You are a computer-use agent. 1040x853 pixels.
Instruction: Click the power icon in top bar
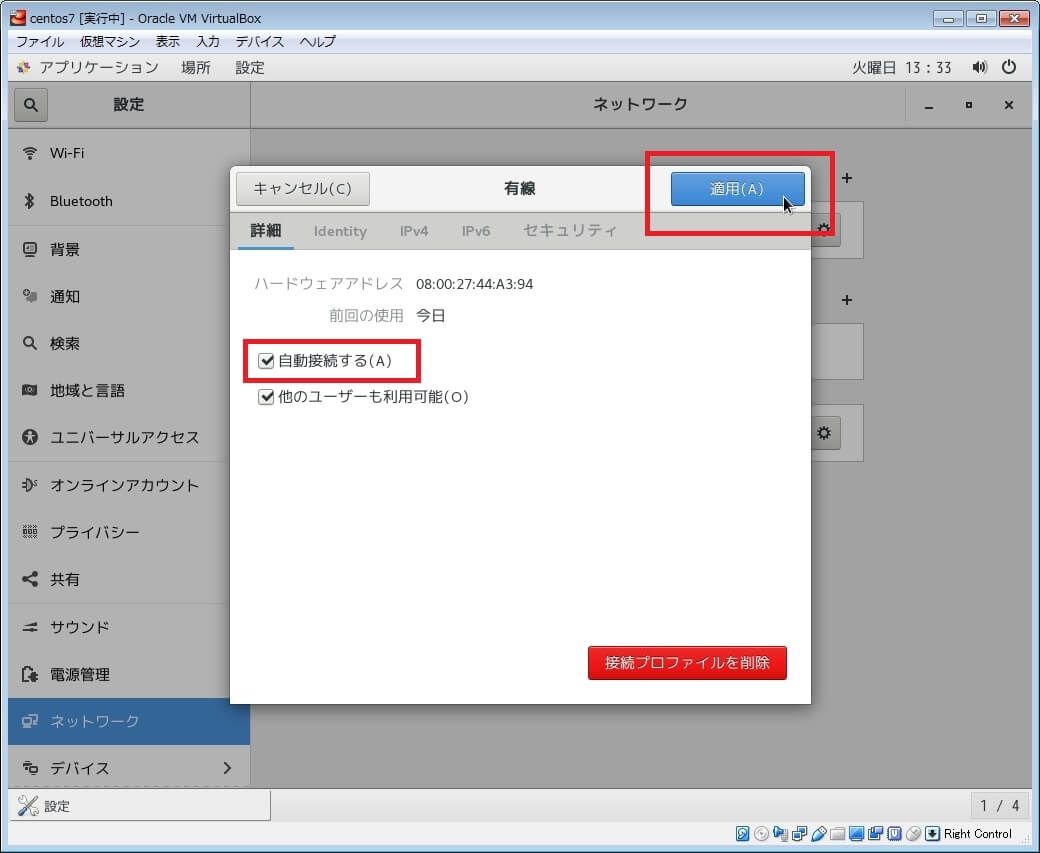pyautogui.click(x=1008, y=67)
